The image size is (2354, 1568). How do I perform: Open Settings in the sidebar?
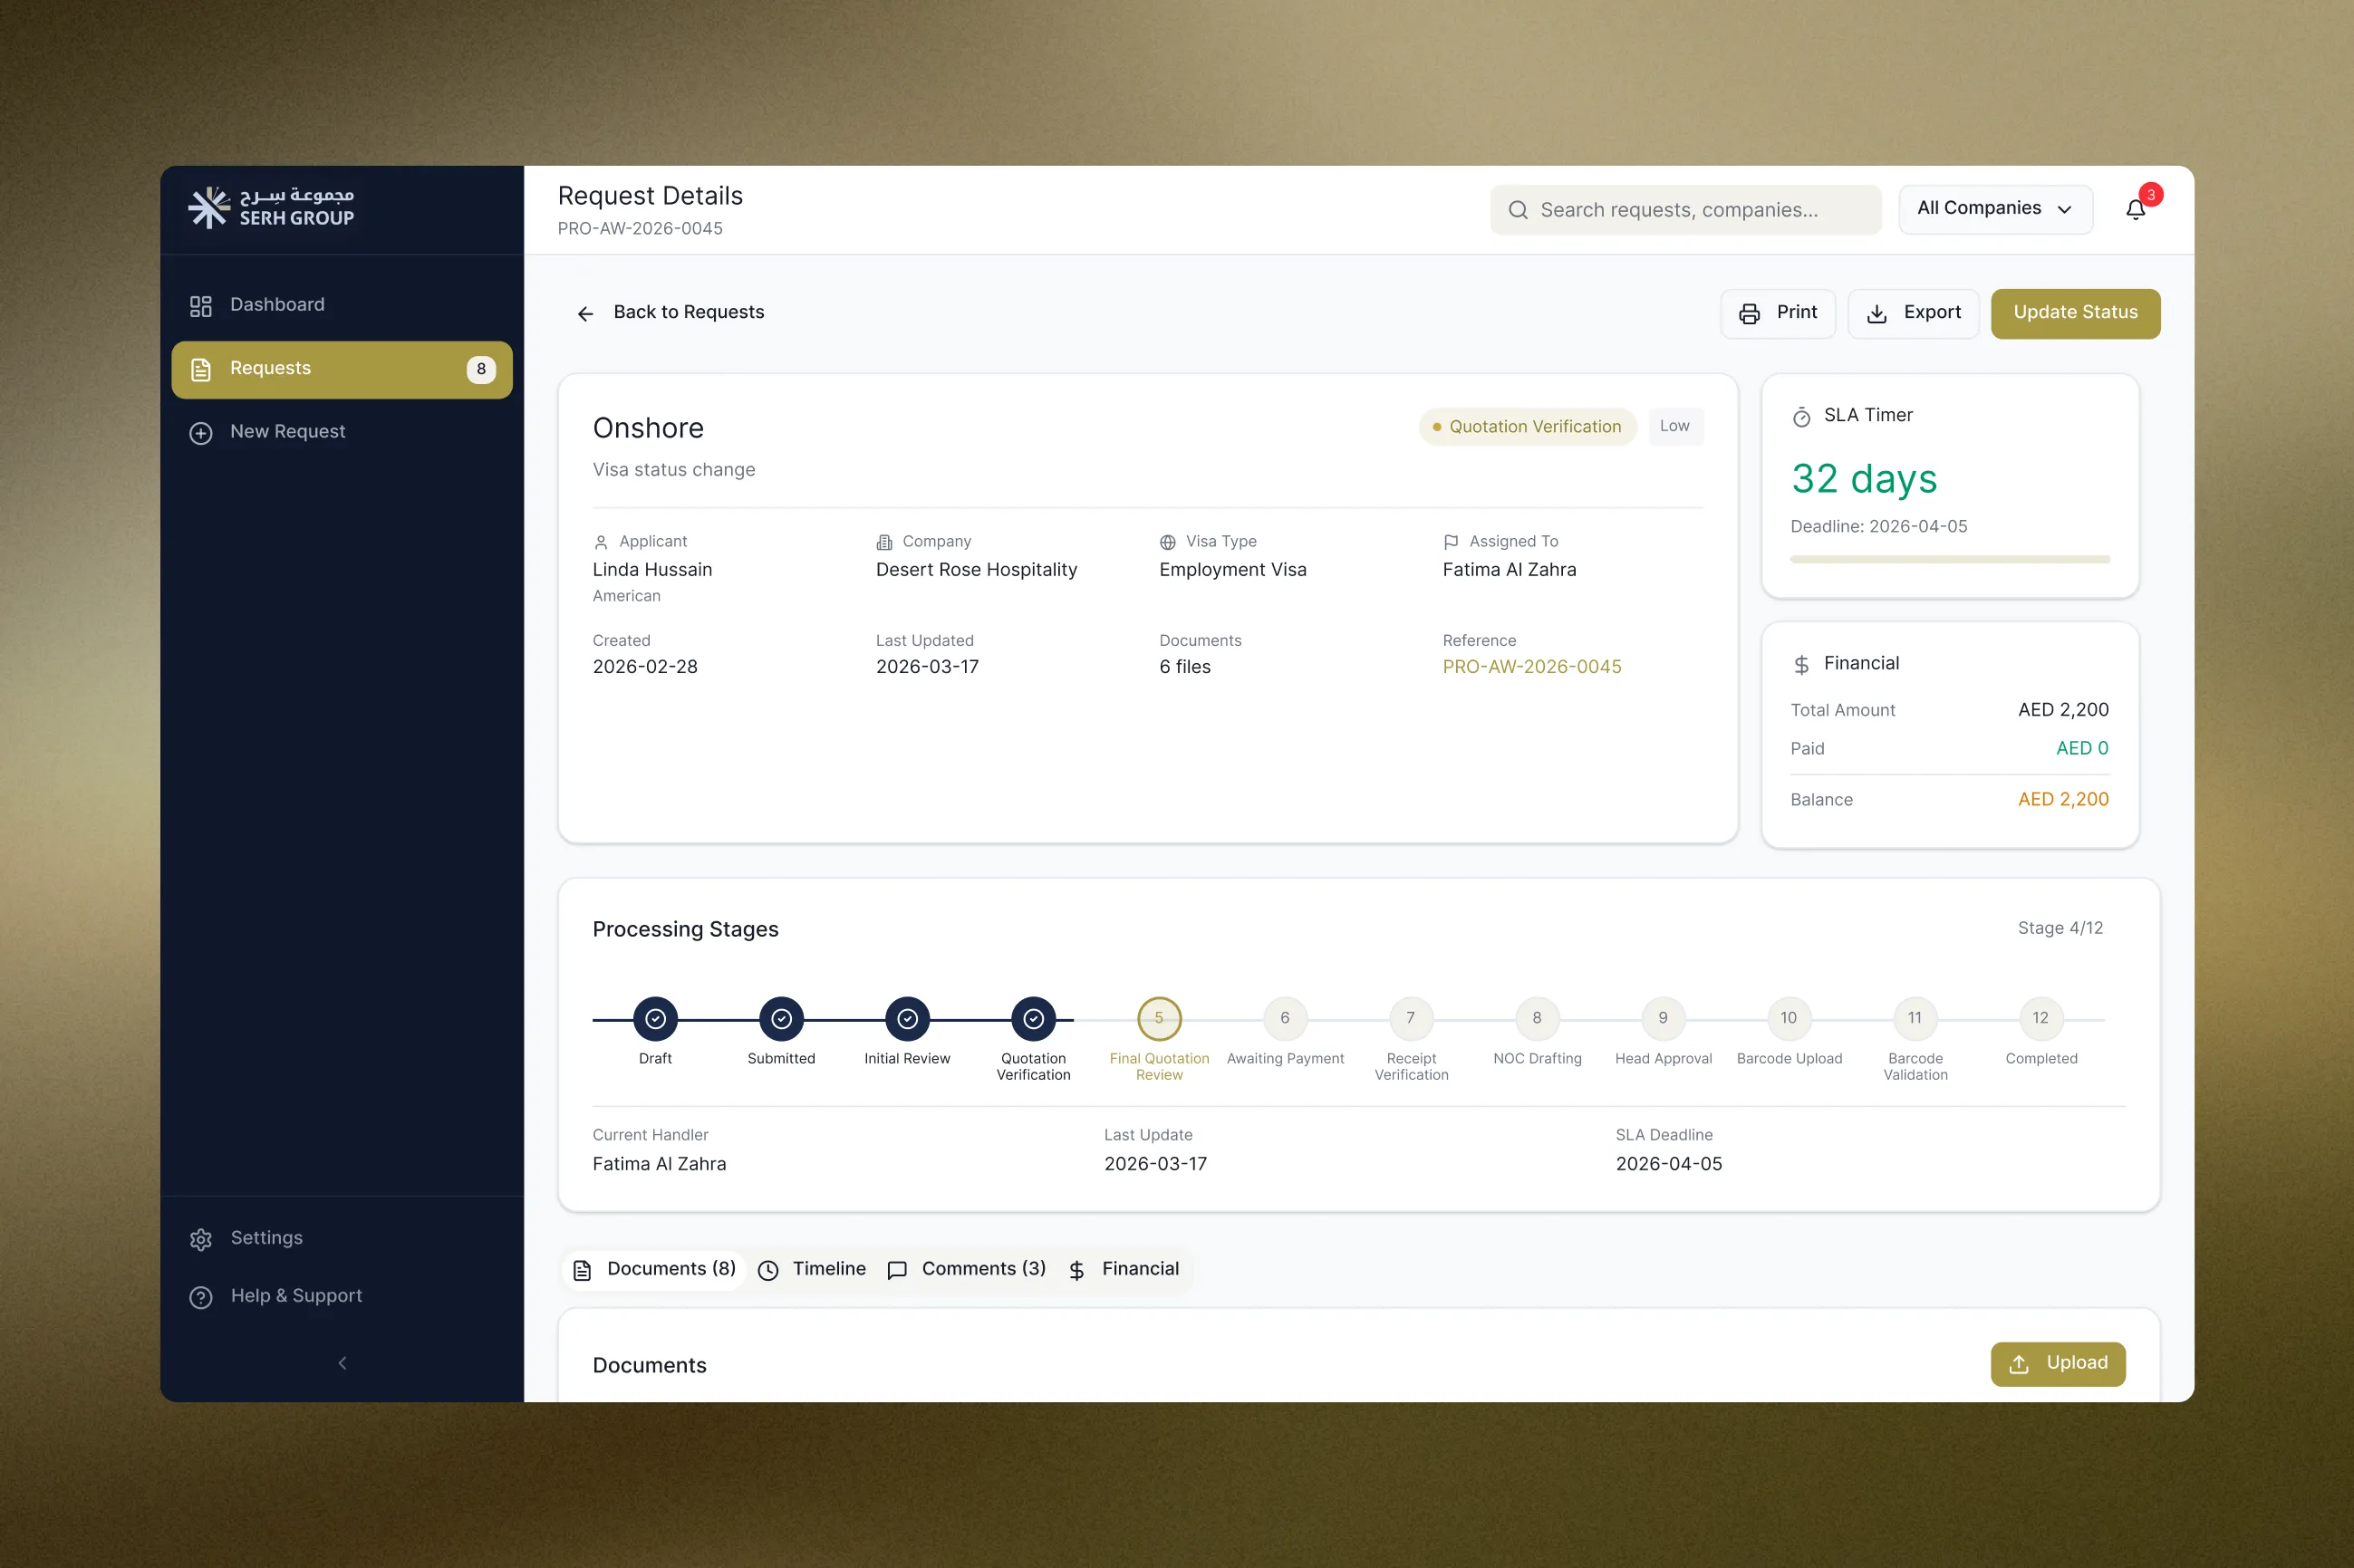(341, 1238)
